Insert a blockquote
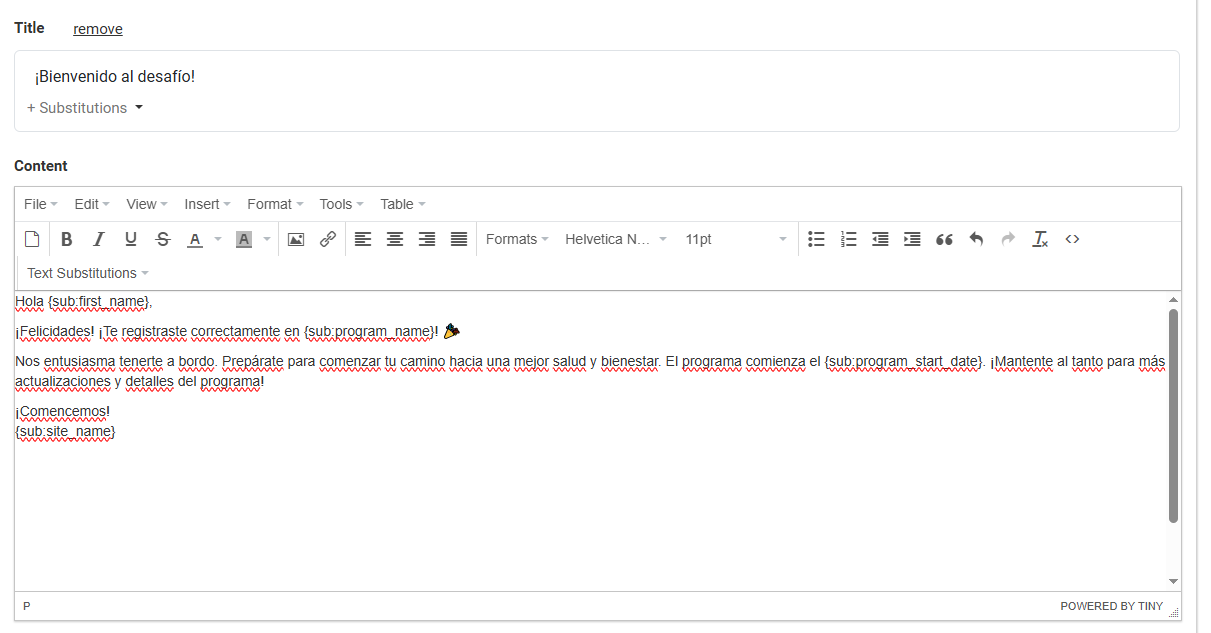Image resolution: width=1211 pixels, height=633 pixels. pyautogui.click(x=944, y=239)
